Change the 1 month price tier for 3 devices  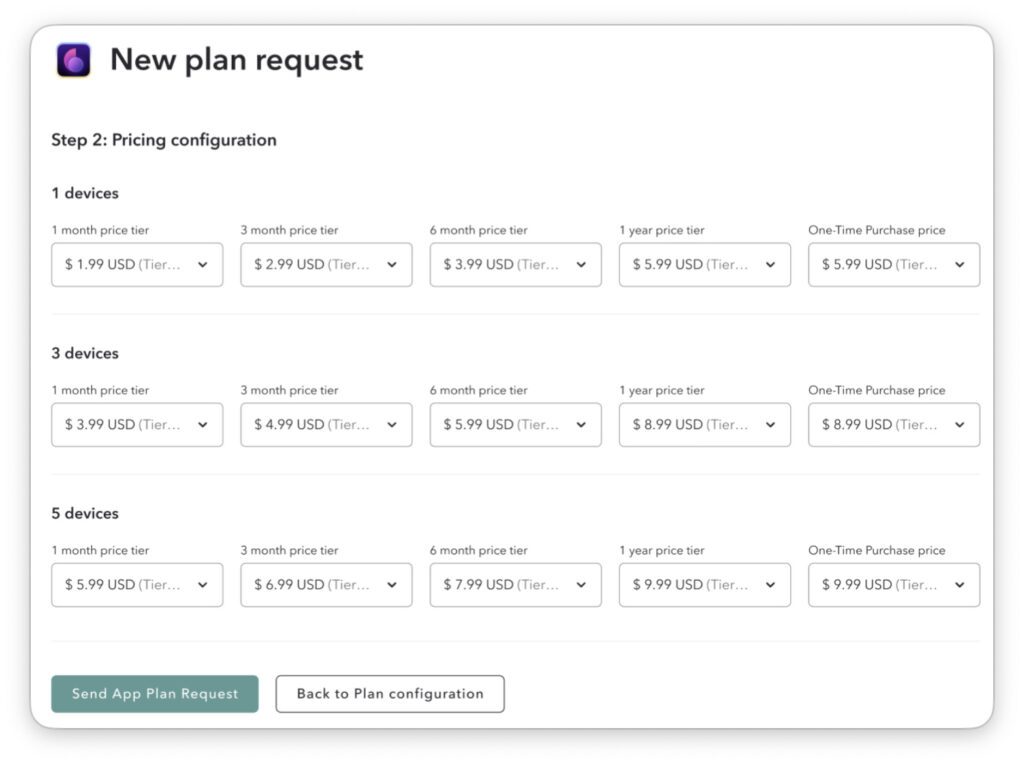[136, 424]
